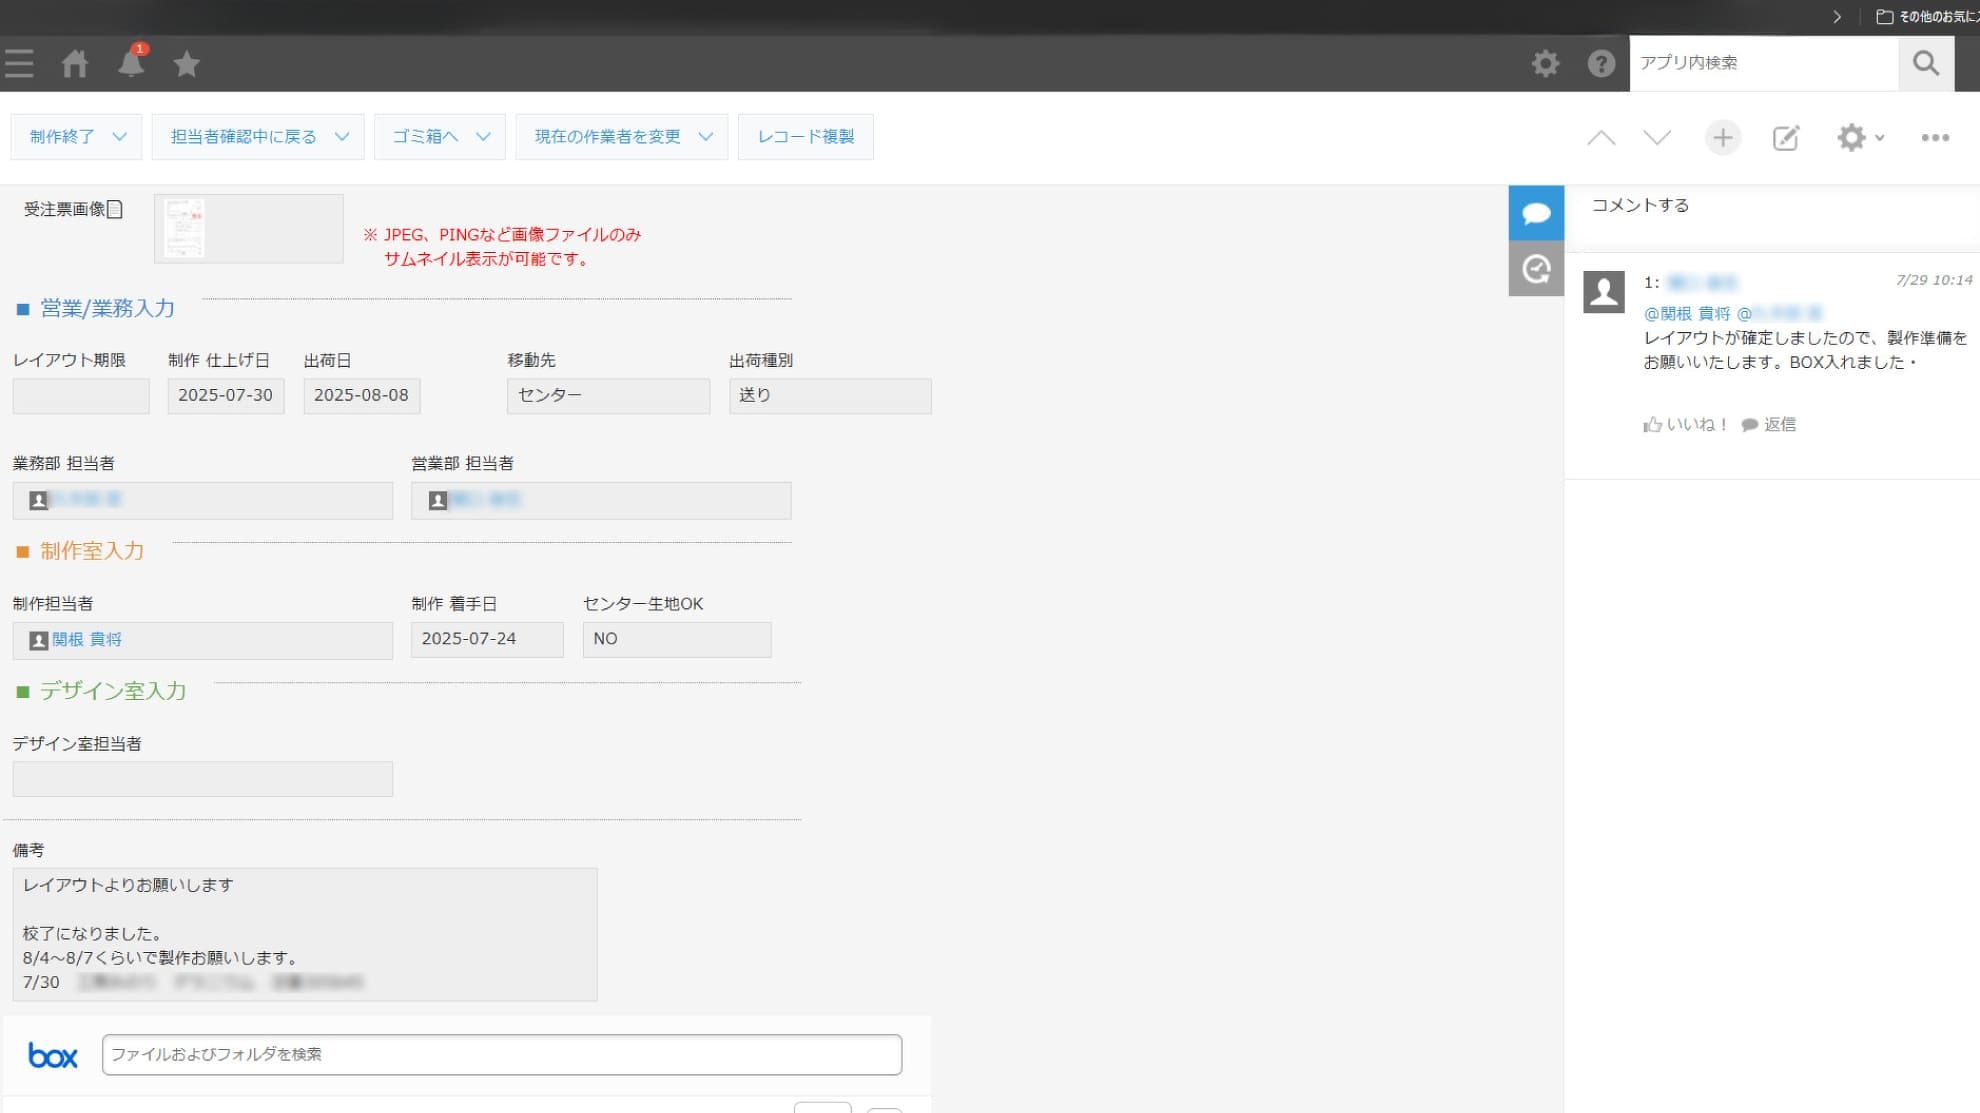Open the 受注票画像 thumbnail
This screenshot has height=1113, width=1980.
coord(185,228)
